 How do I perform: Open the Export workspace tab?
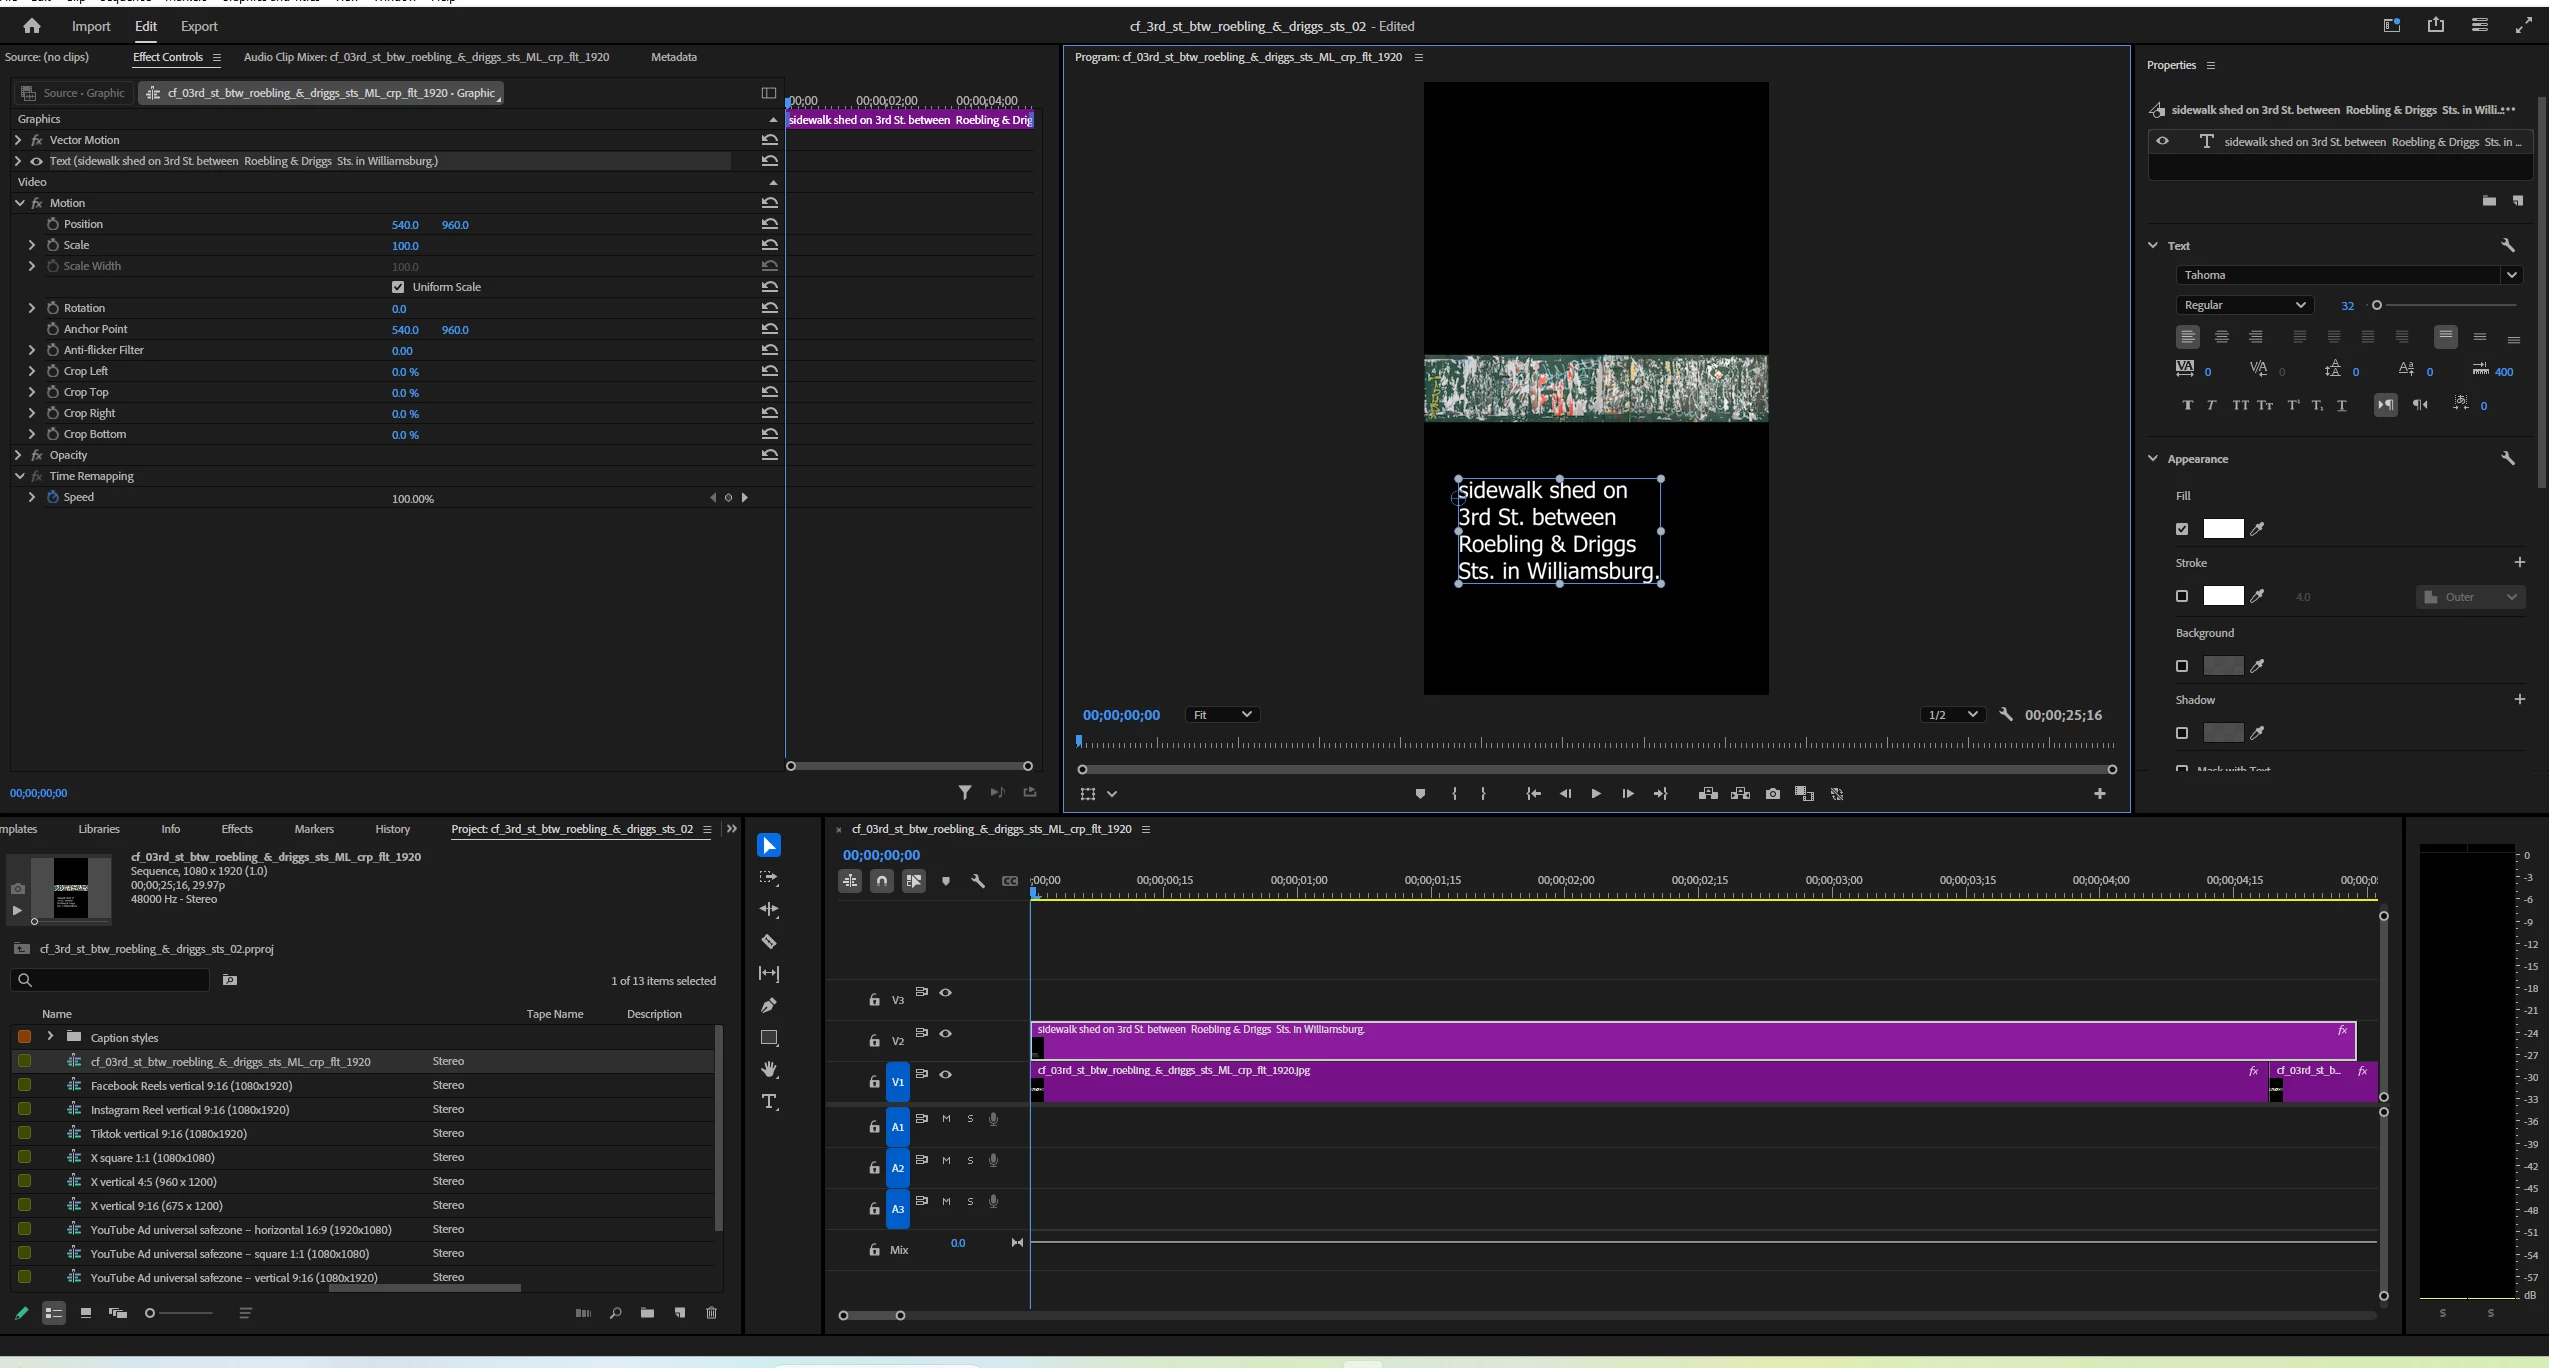(x=199, y=27)
